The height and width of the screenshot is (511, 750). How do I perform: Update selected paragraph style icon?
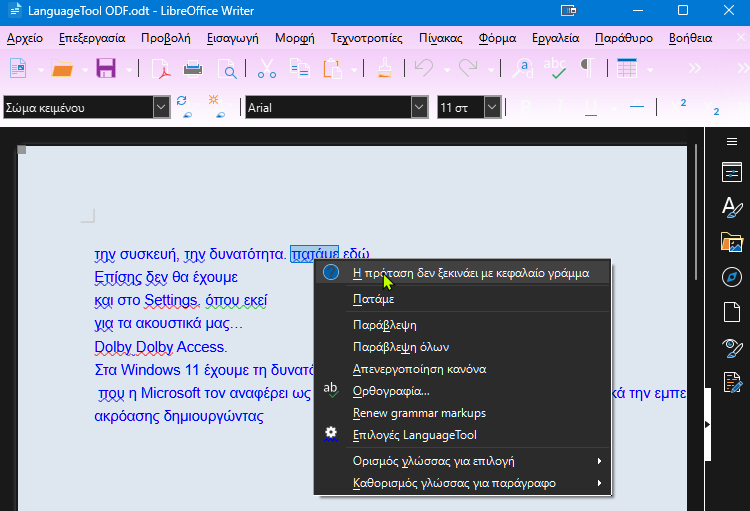(x=184, y=107)
